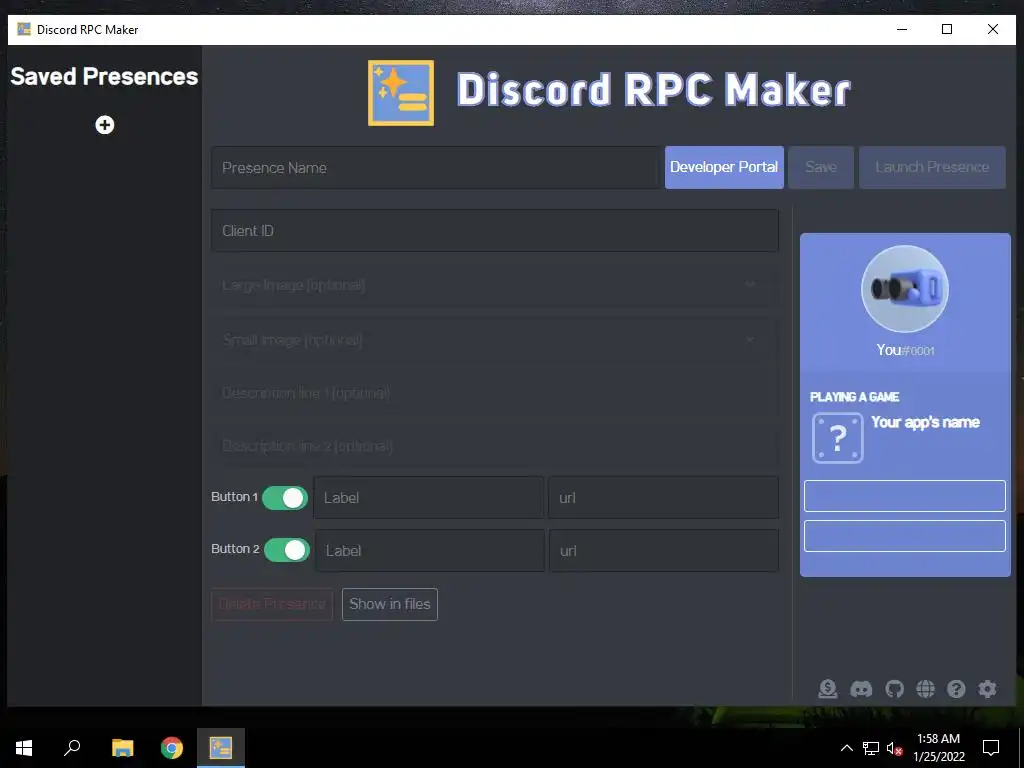Show hidden system tray icons

pyautogui.click(x=846, y=748)
